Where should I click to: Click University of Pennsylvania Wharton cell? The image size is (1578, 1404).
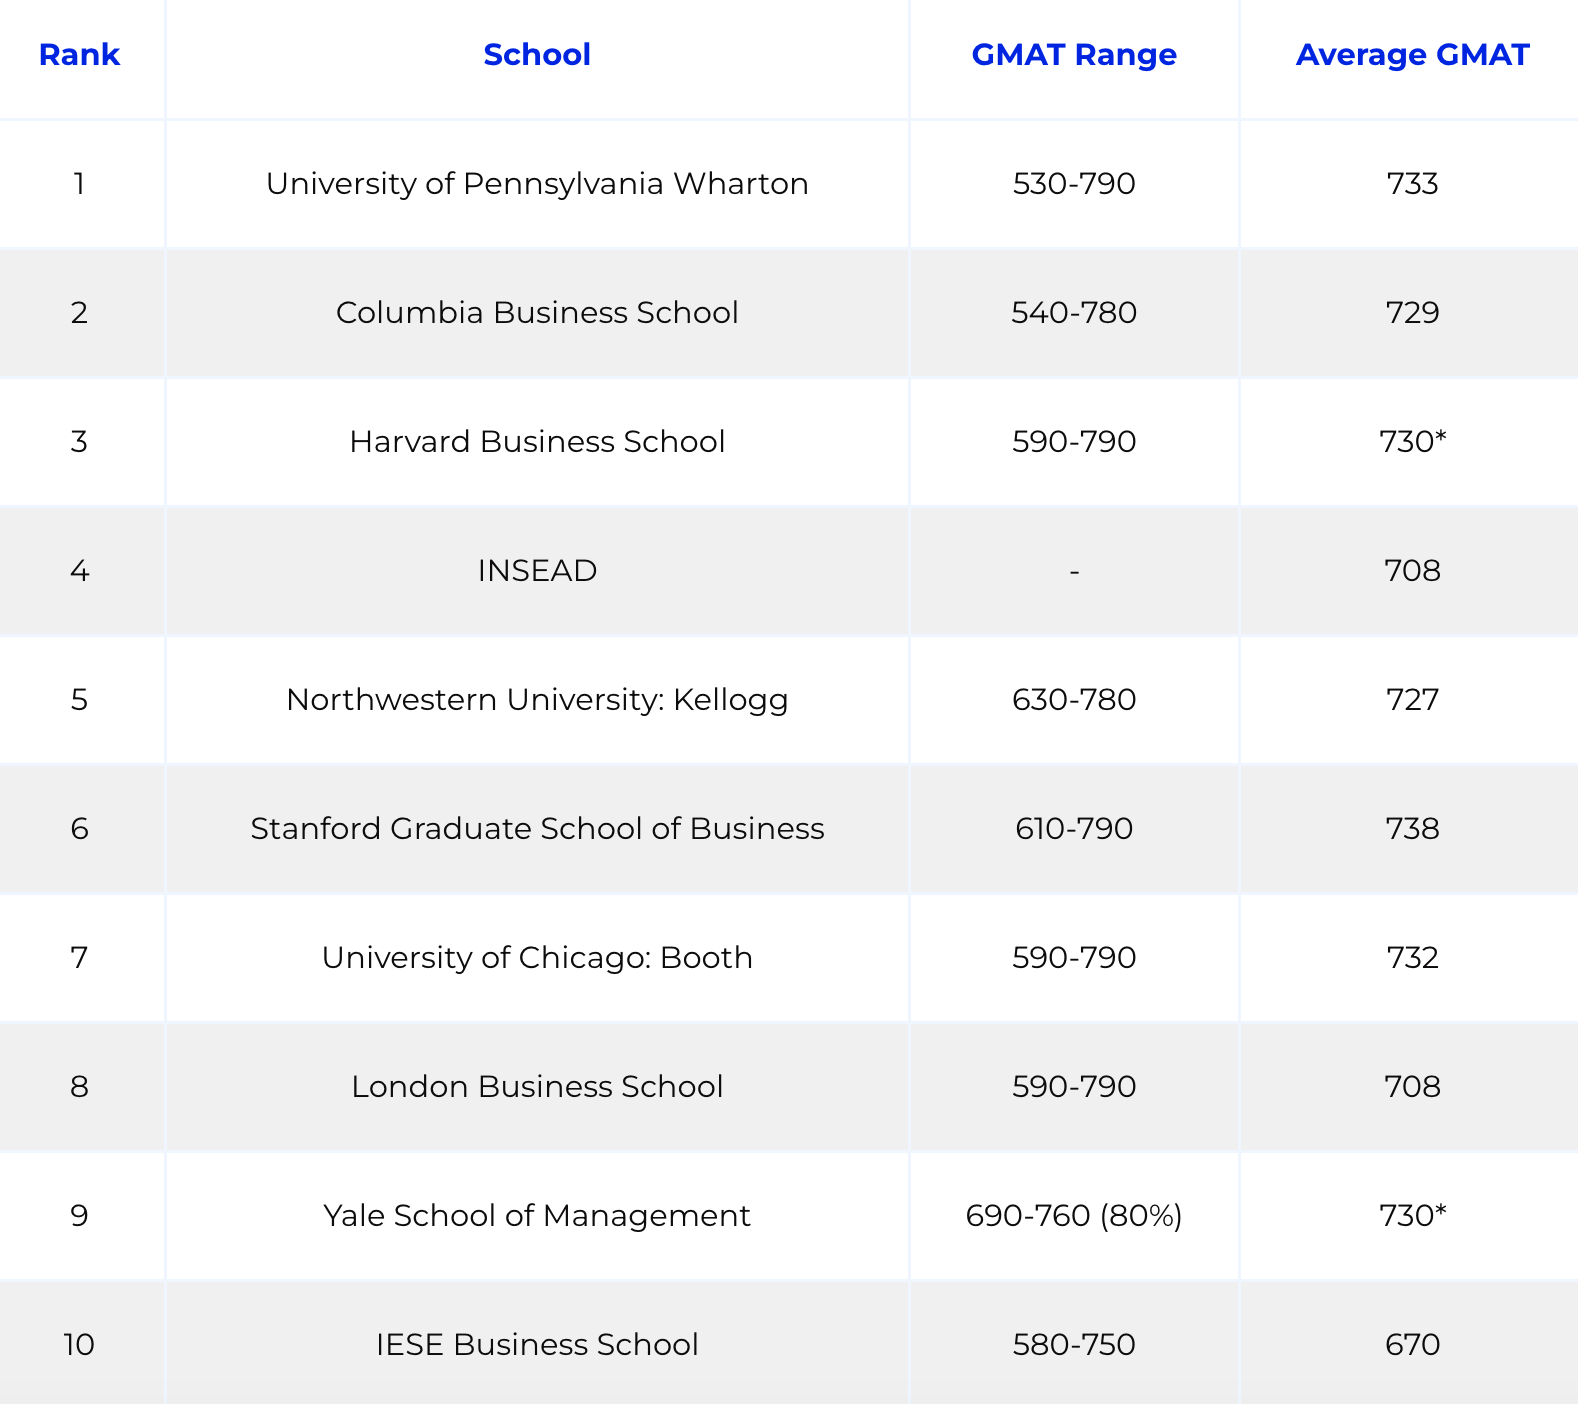(537, 183)
